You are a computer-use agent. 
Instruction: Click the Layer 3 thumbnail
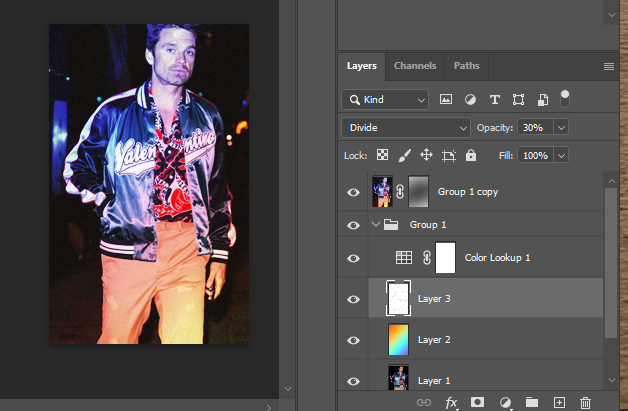(x=399, y=298)
